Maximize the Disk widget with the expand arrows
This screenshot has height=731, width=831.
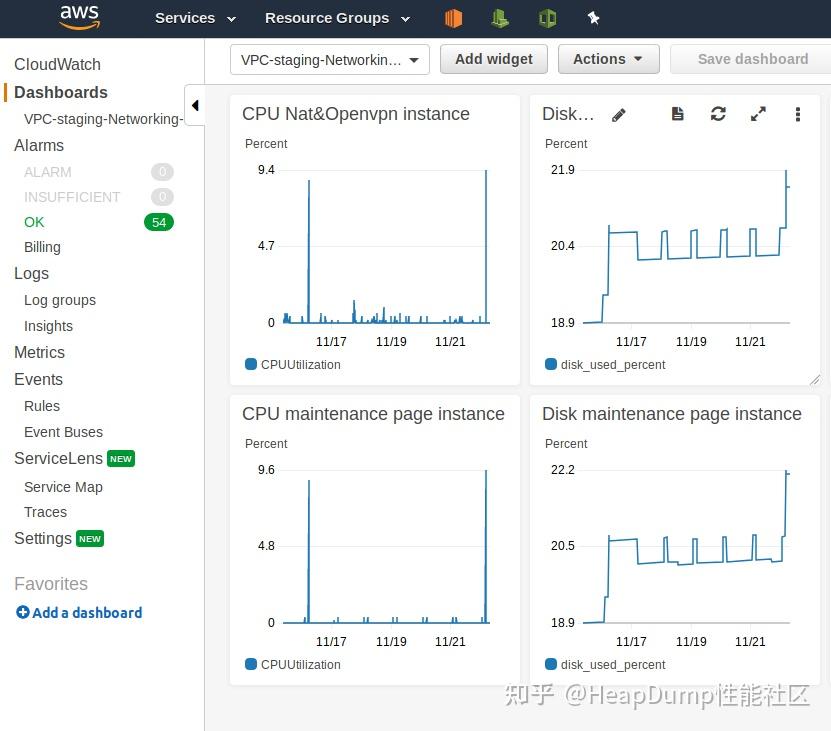(758, 114)
